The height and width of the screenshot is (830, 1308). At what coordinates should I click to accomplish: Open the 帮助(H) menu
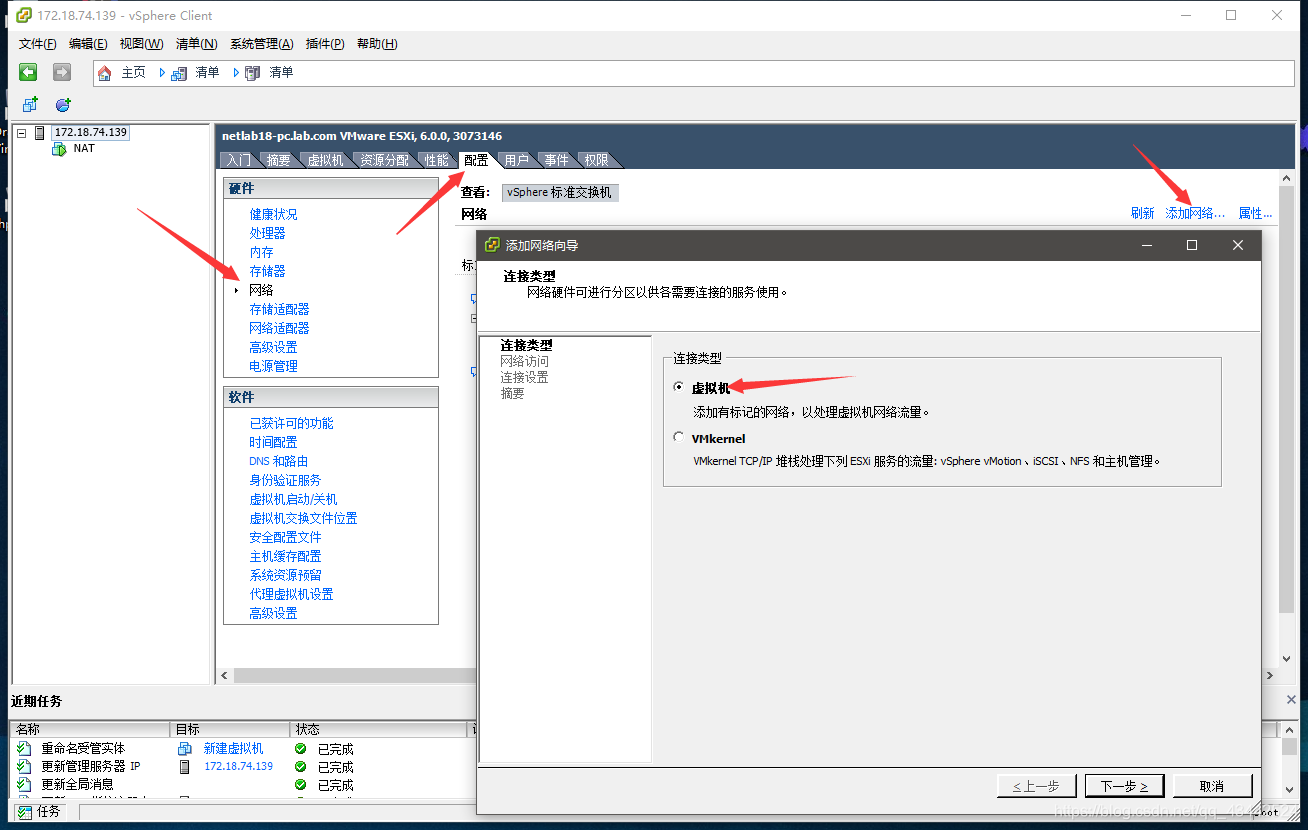point(377,44)
